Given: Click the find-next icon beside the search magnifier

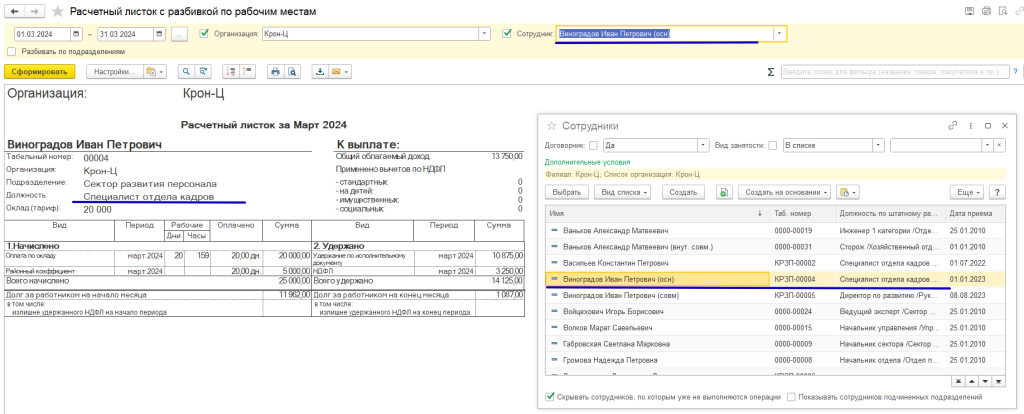Looking at the screenshot, I should (204, 71).
